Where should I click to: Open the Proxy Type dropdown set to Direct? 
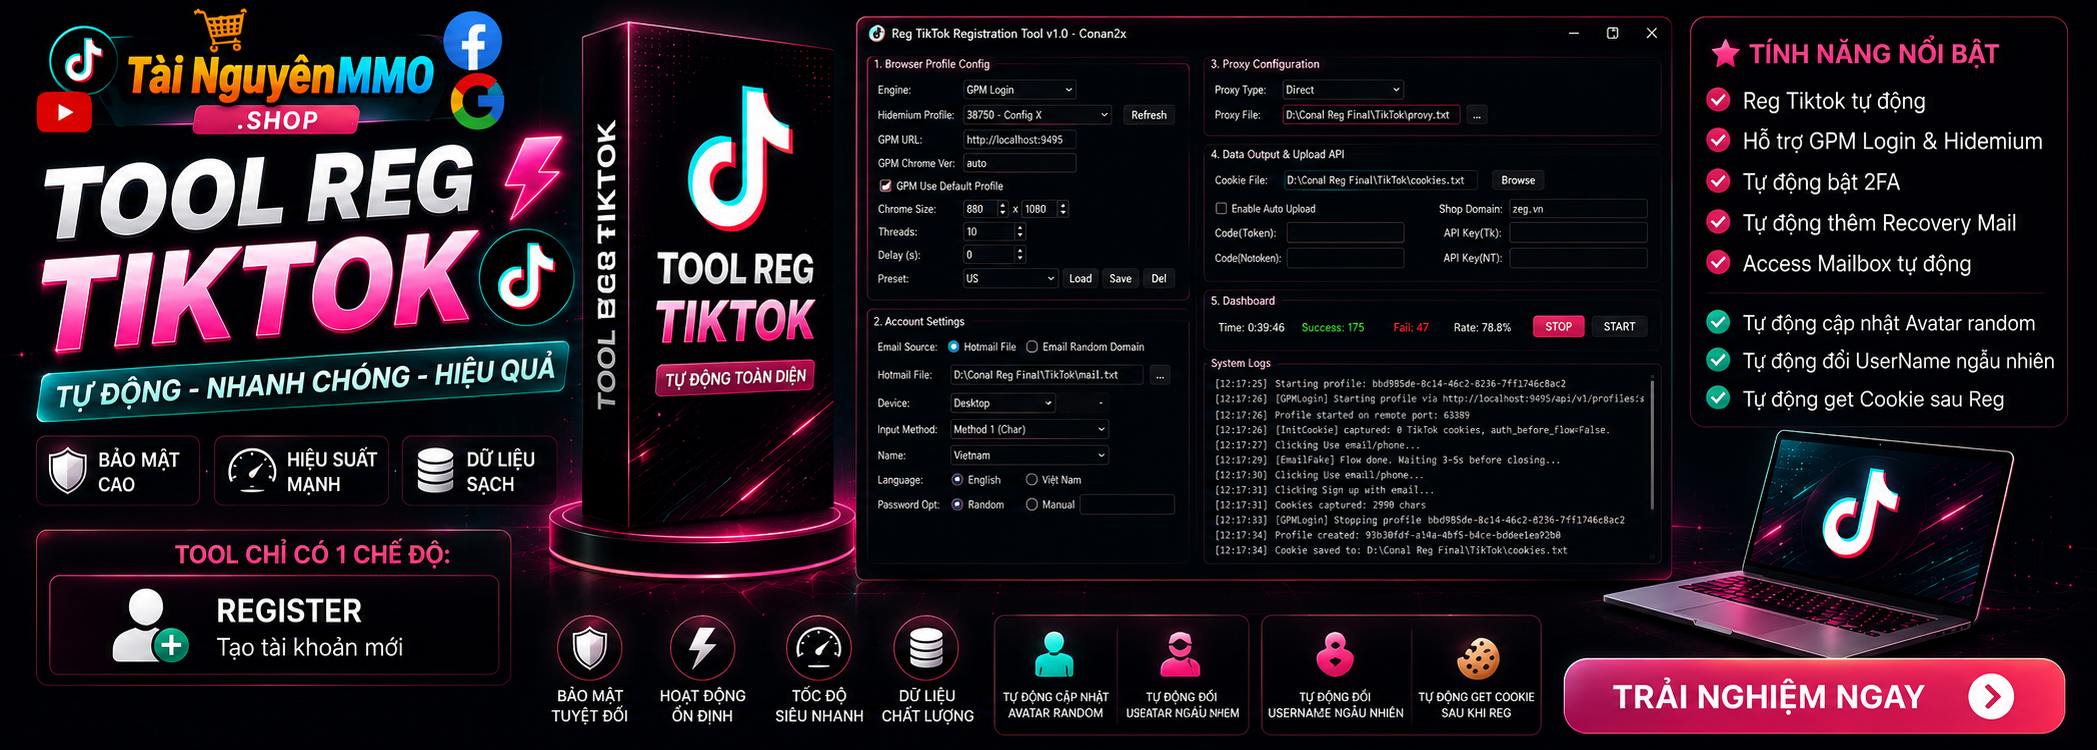1343,90
